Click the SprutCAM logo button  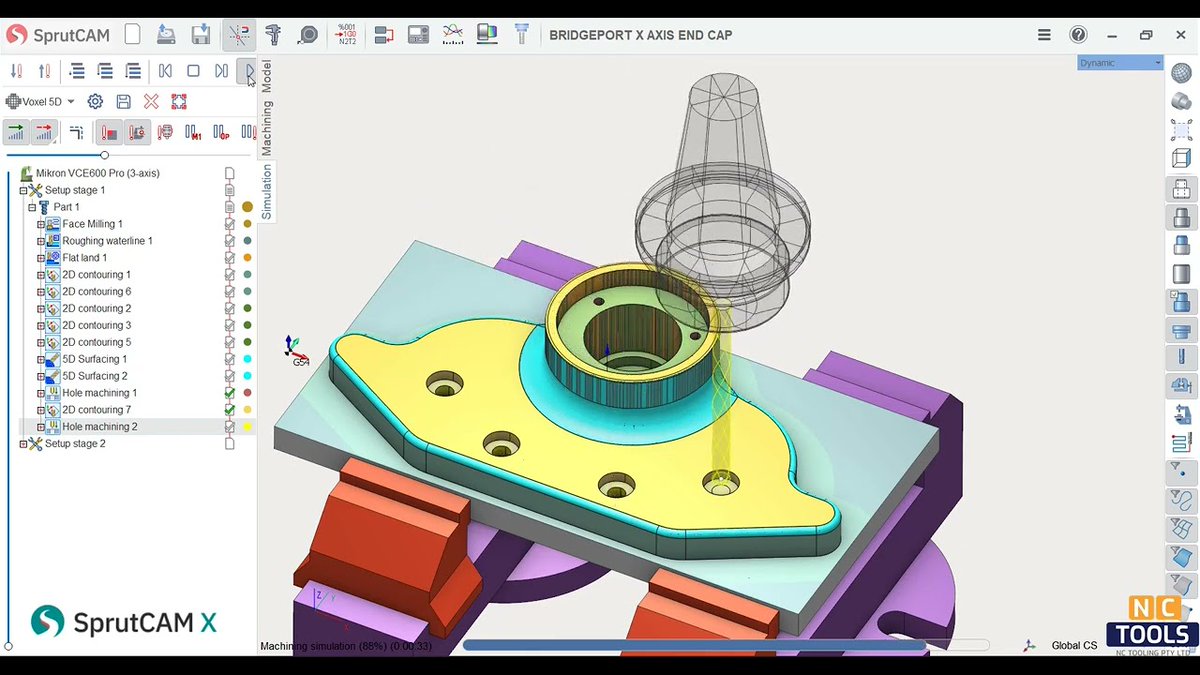(x=57, y=35)
